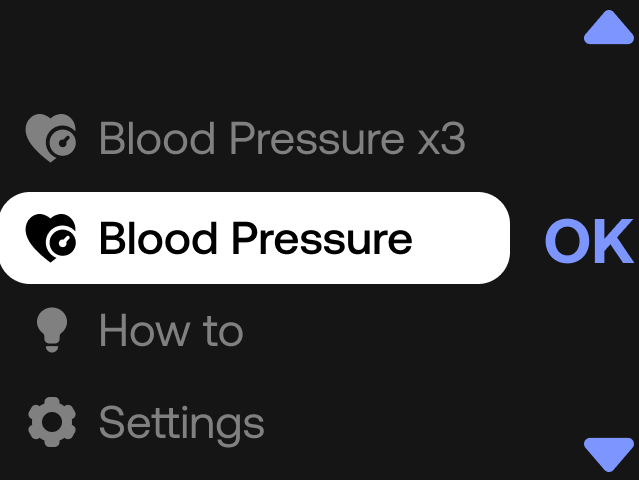View How to instructions via bulb icon

coord(52,330)
